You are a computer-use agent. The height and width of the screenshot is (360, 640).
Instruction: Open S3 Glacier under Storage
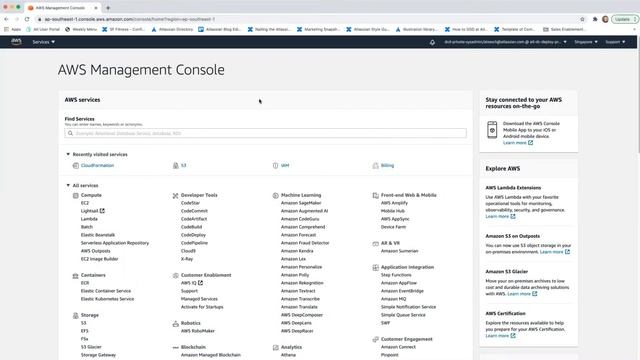click(91, 347)
